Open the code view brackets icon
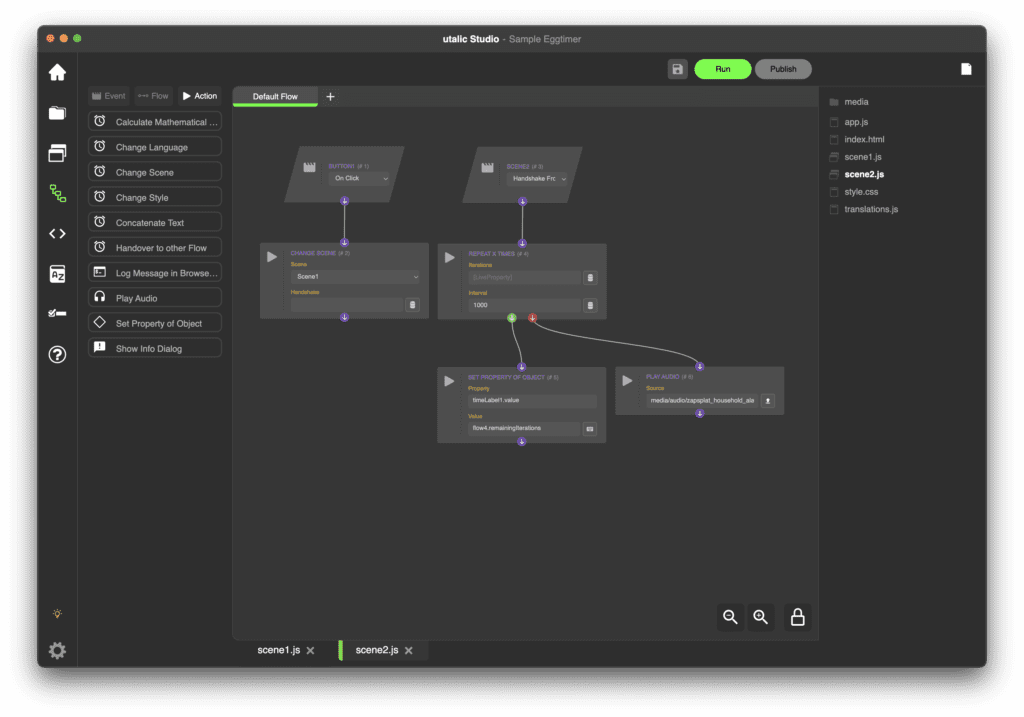 click(x=57, y=234)
